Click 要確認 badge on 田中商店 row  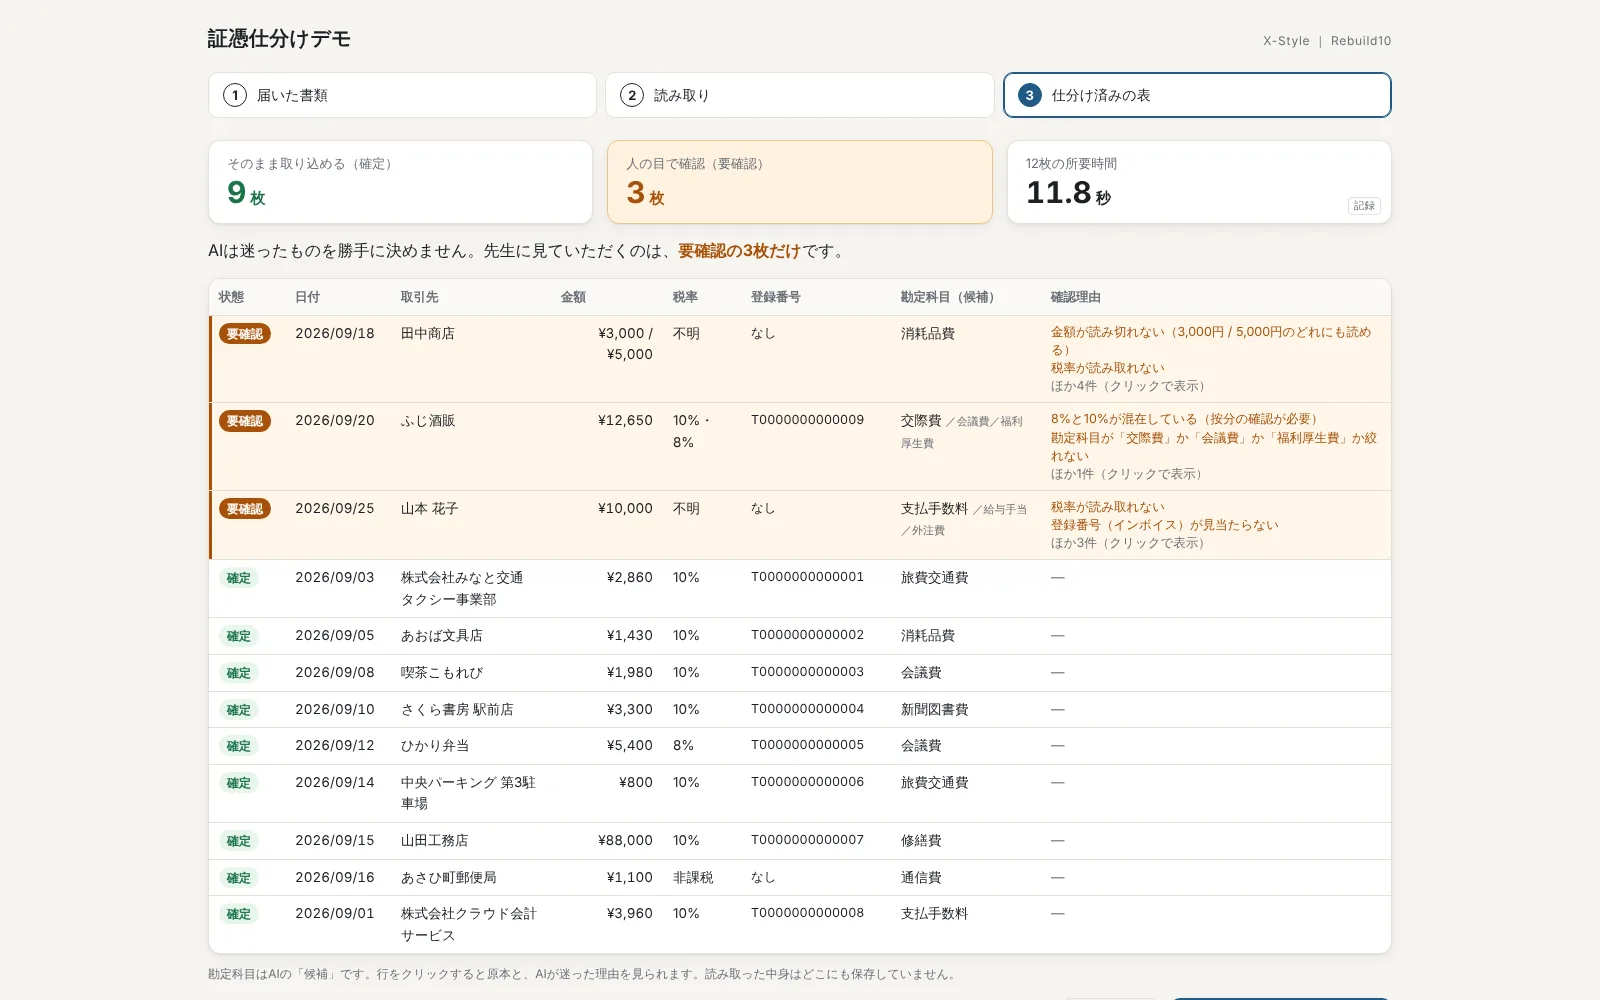pyautogui.click(x=245, y=334)
